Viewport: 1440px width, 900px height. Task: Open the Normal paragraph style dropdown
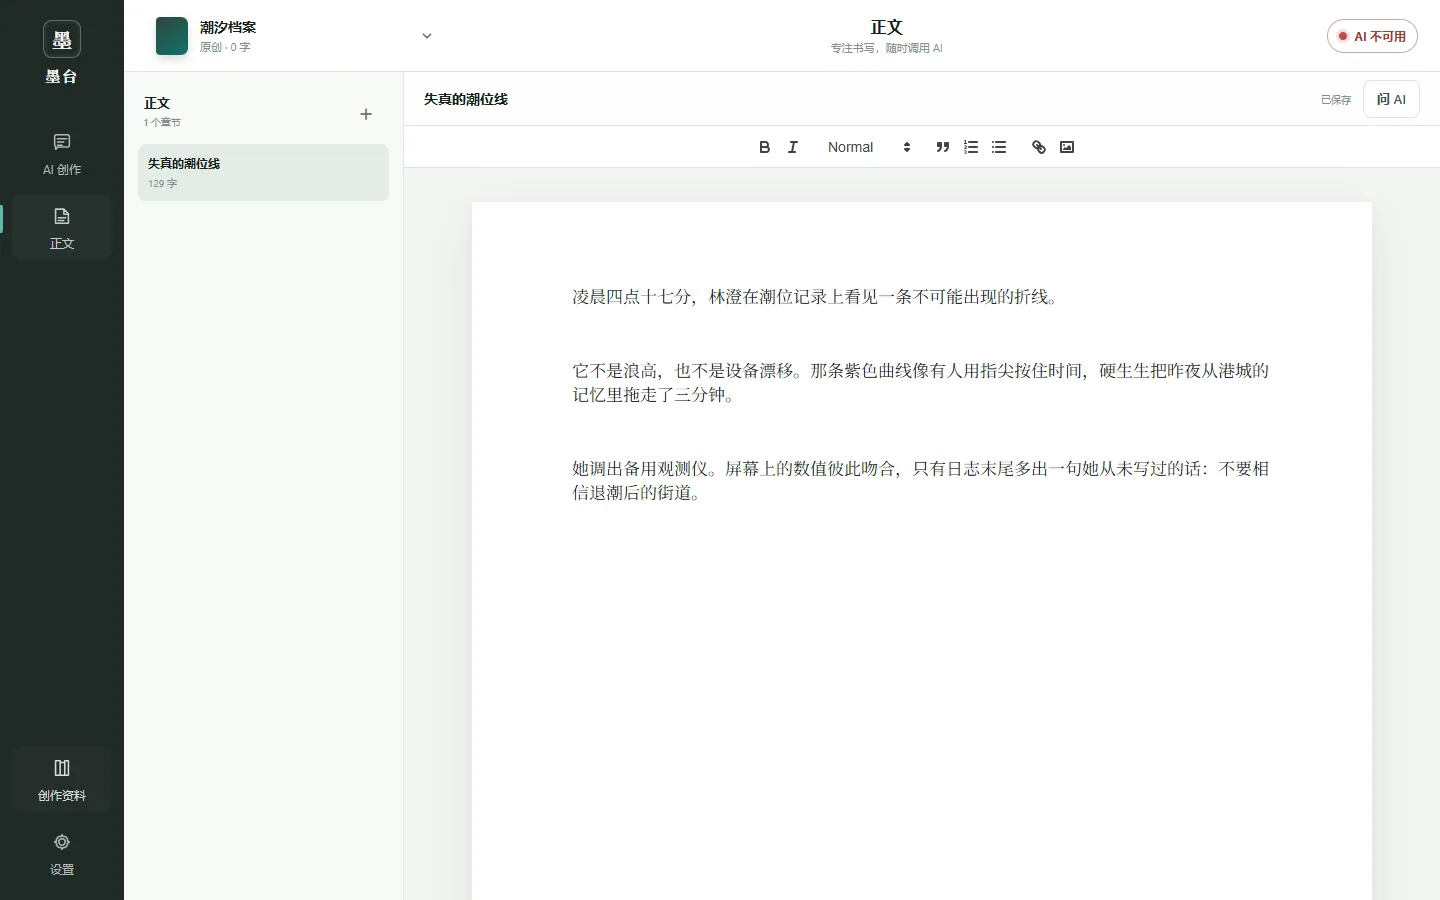pos(869,147)
